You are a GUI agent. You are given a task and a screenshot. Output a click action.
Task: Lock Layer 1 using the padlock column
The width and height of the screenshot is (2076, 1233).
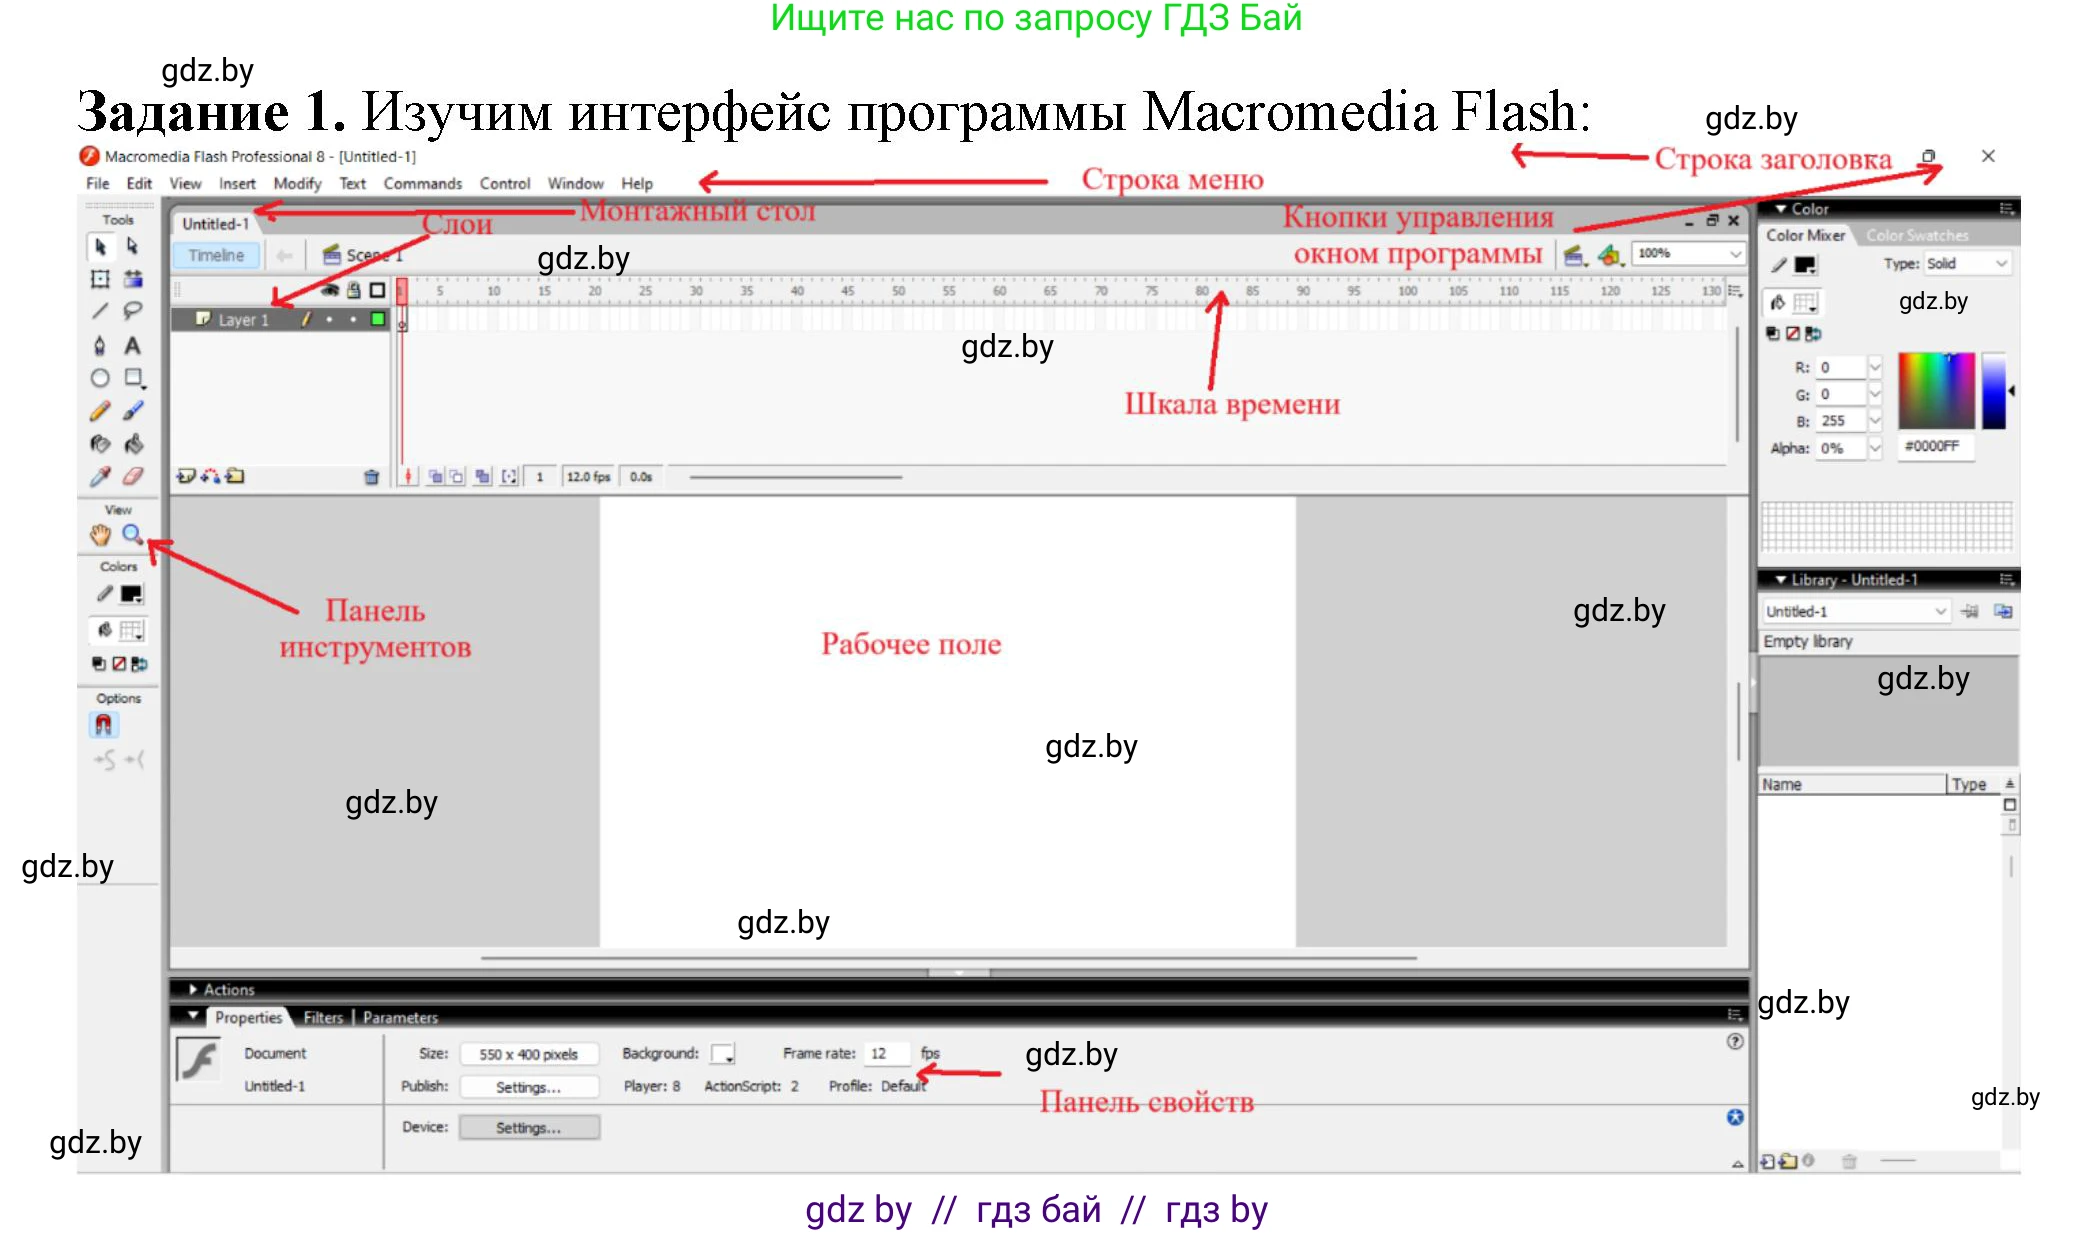pos(353,319)
